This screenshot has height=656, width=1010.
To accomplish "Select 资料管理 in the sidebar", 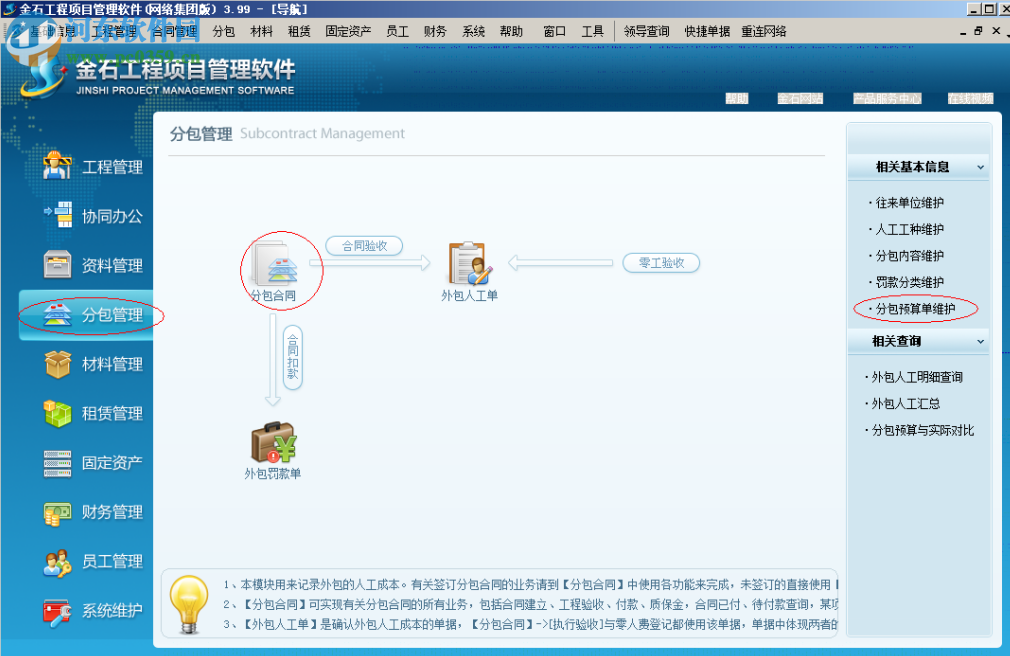I will (x=93, y=265).
